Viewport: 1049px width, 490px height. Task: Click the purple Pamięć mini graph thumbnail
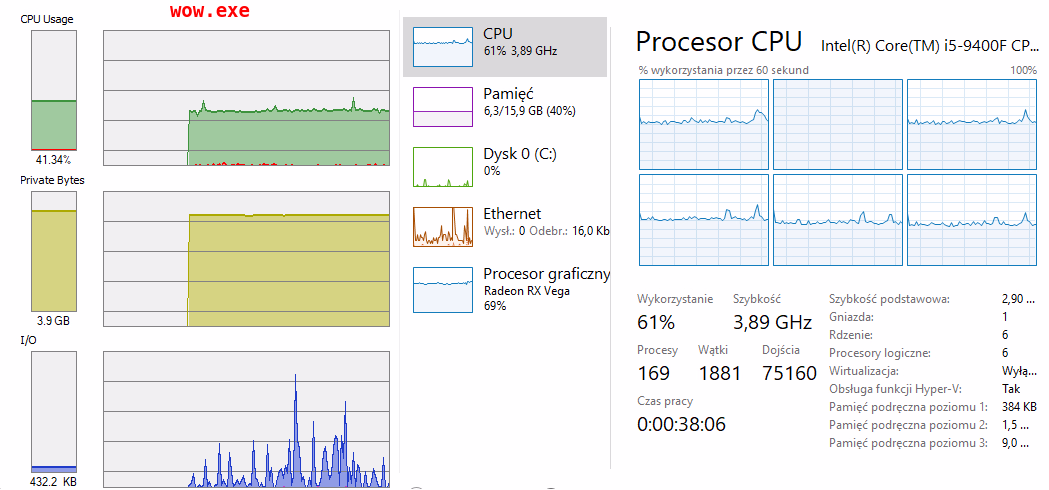443,106
